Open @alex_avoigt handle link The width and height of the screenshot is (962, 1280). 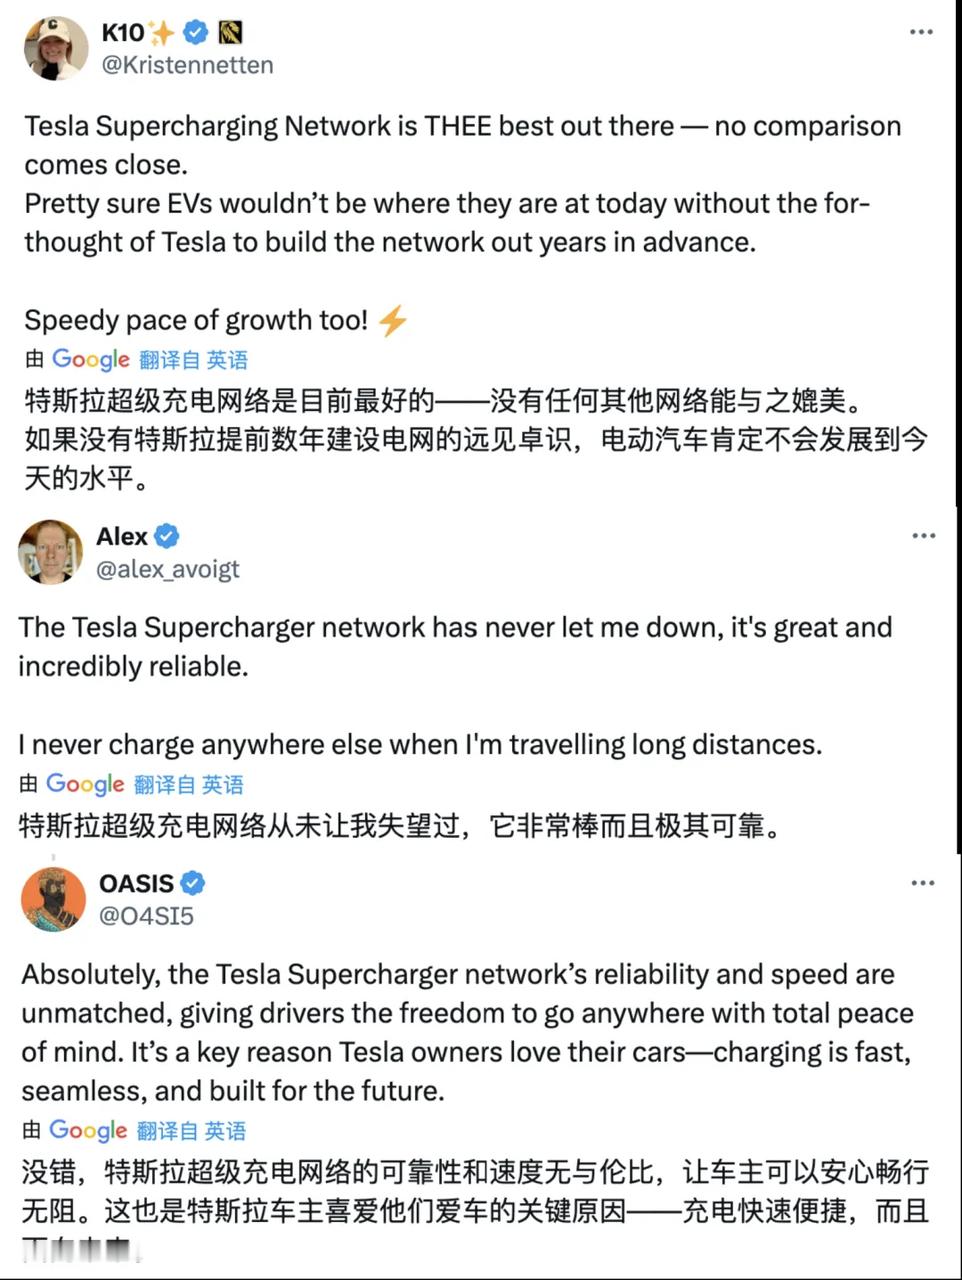(x=167, y=569)
